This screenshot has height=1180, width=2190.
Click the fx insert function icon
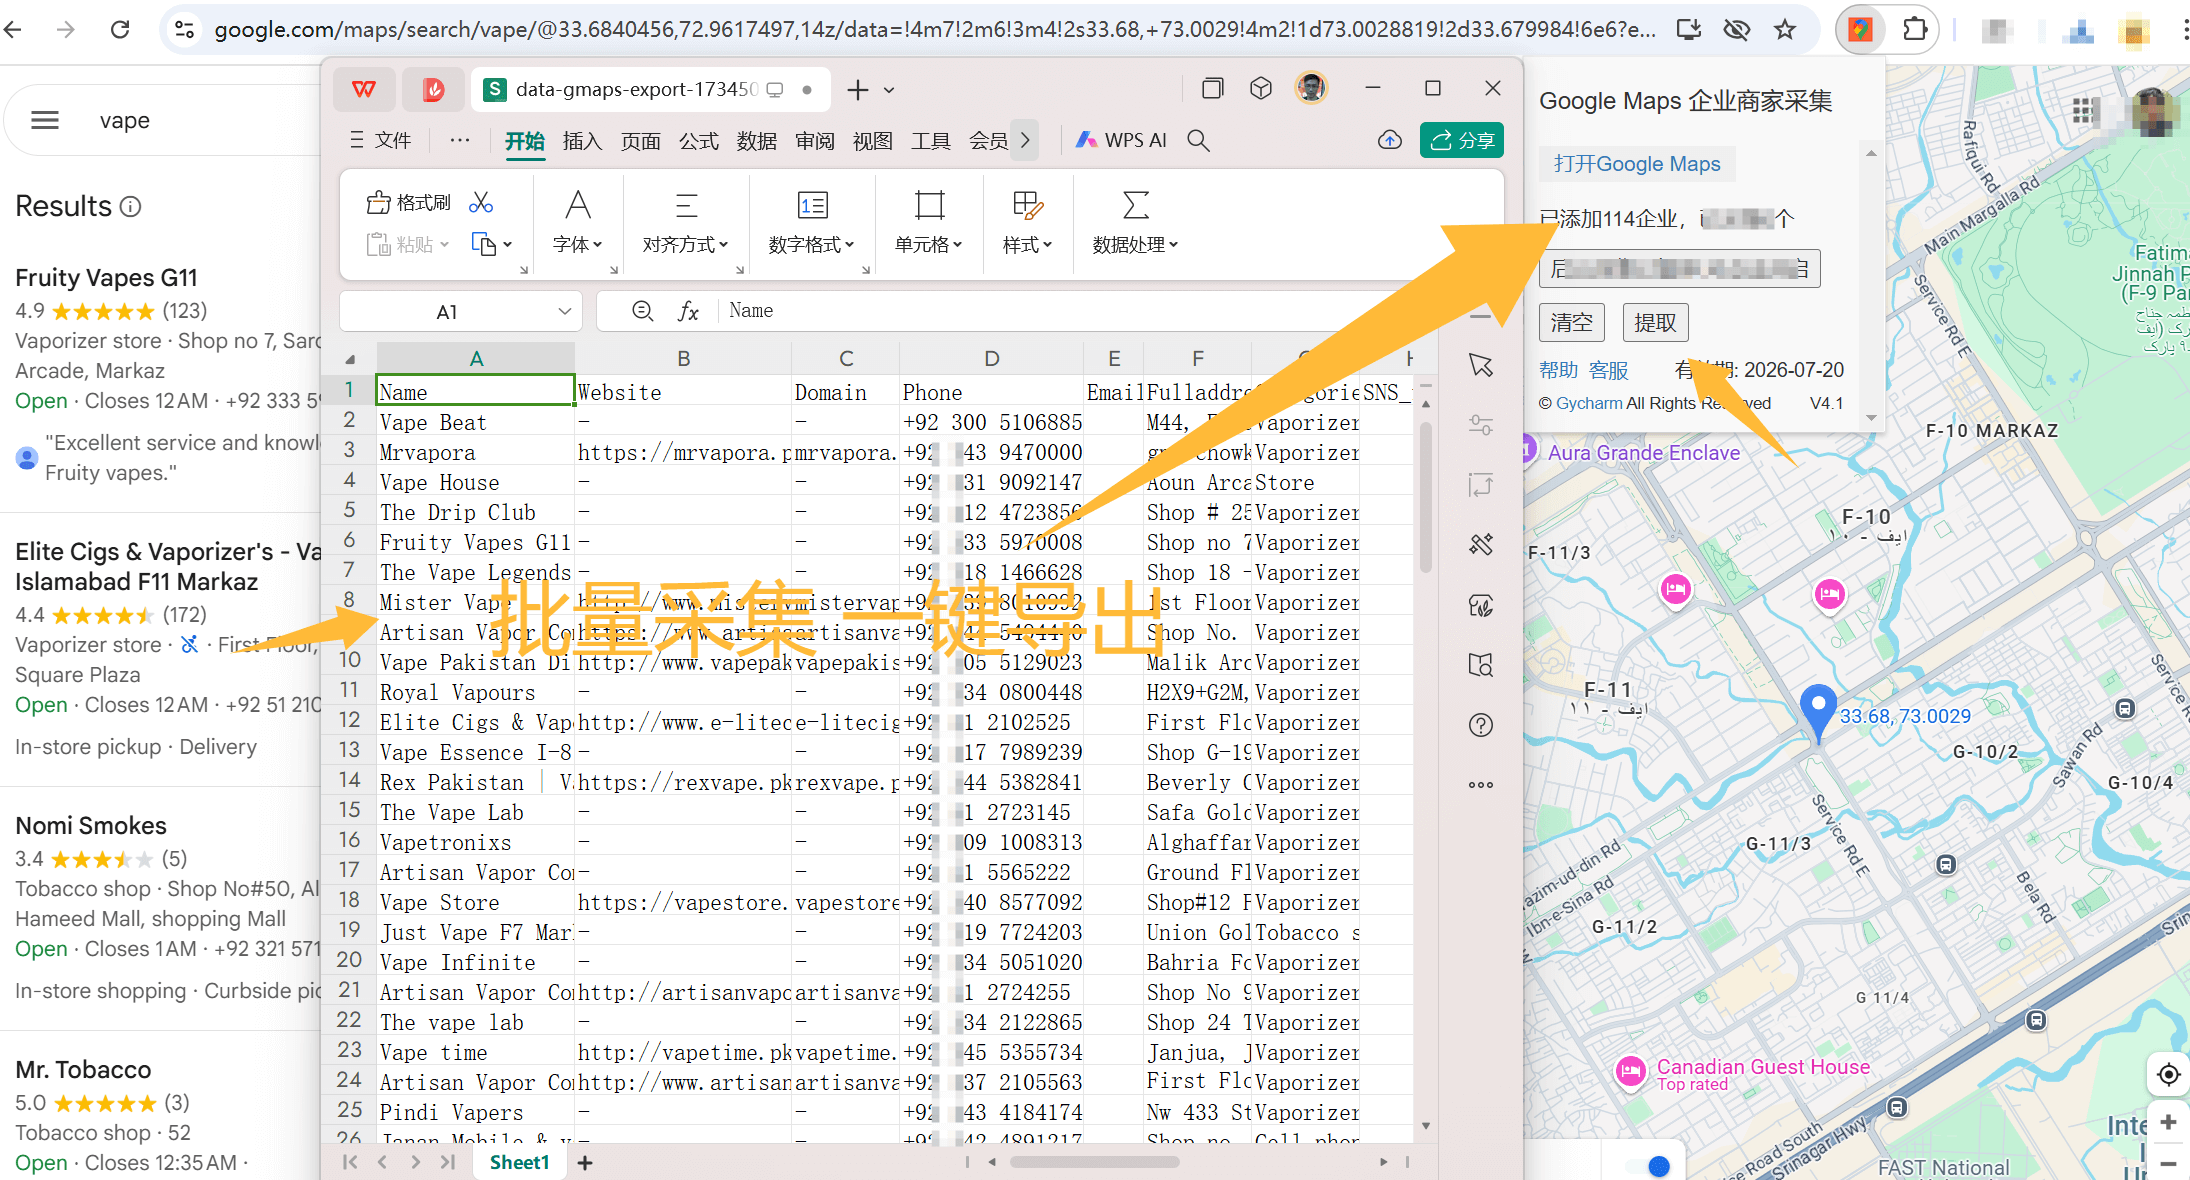click(688, 311)
